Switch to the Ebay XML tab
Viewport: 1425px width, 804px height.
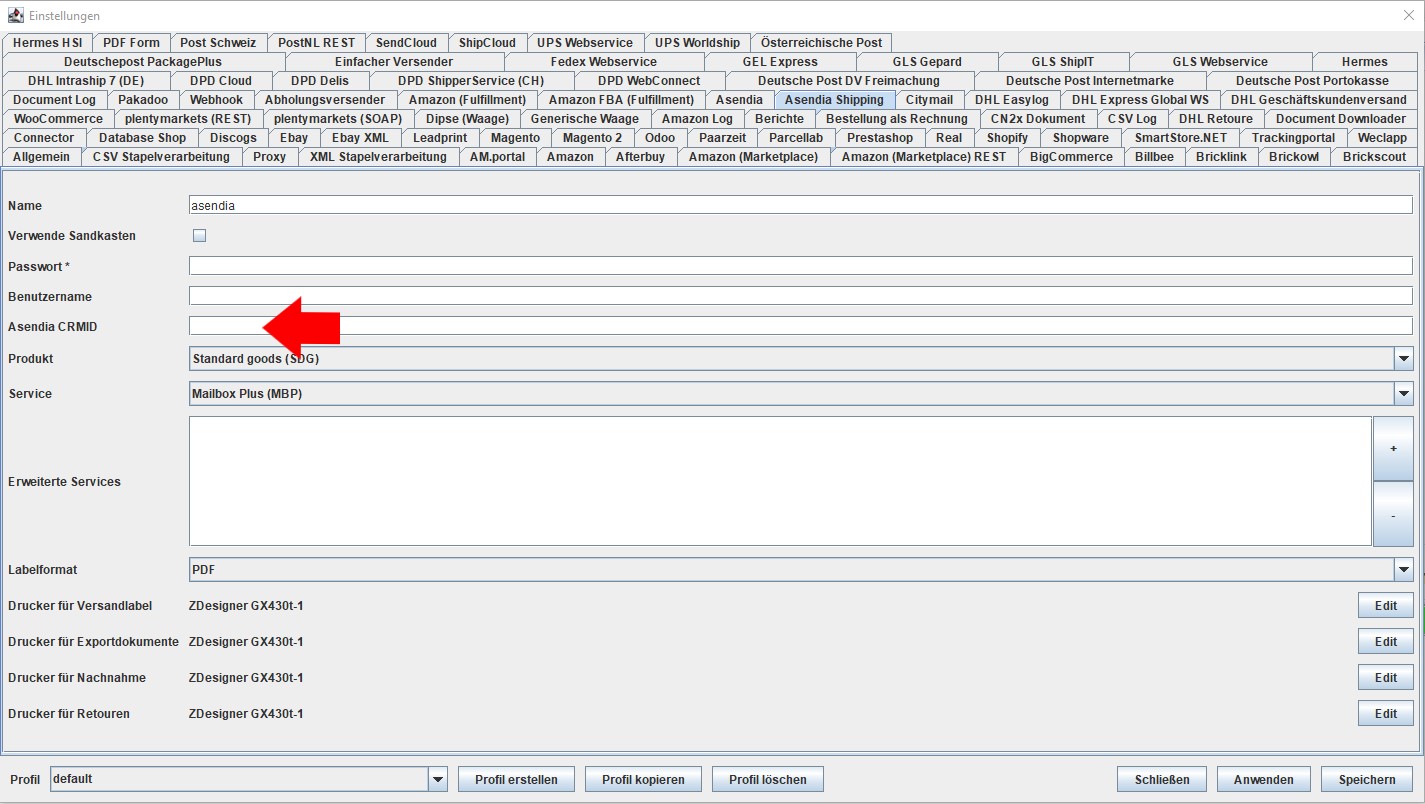click(x=360, y=138)
